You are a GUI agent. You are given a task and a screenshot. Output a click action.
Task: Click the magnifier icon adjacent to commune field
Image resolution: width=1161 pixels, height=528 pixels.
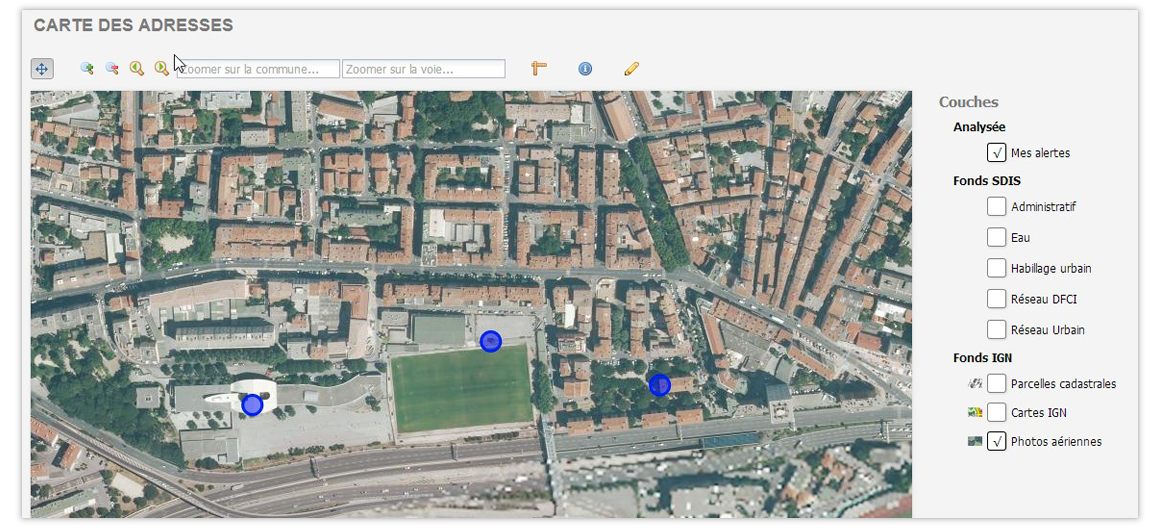coord(162,69)
